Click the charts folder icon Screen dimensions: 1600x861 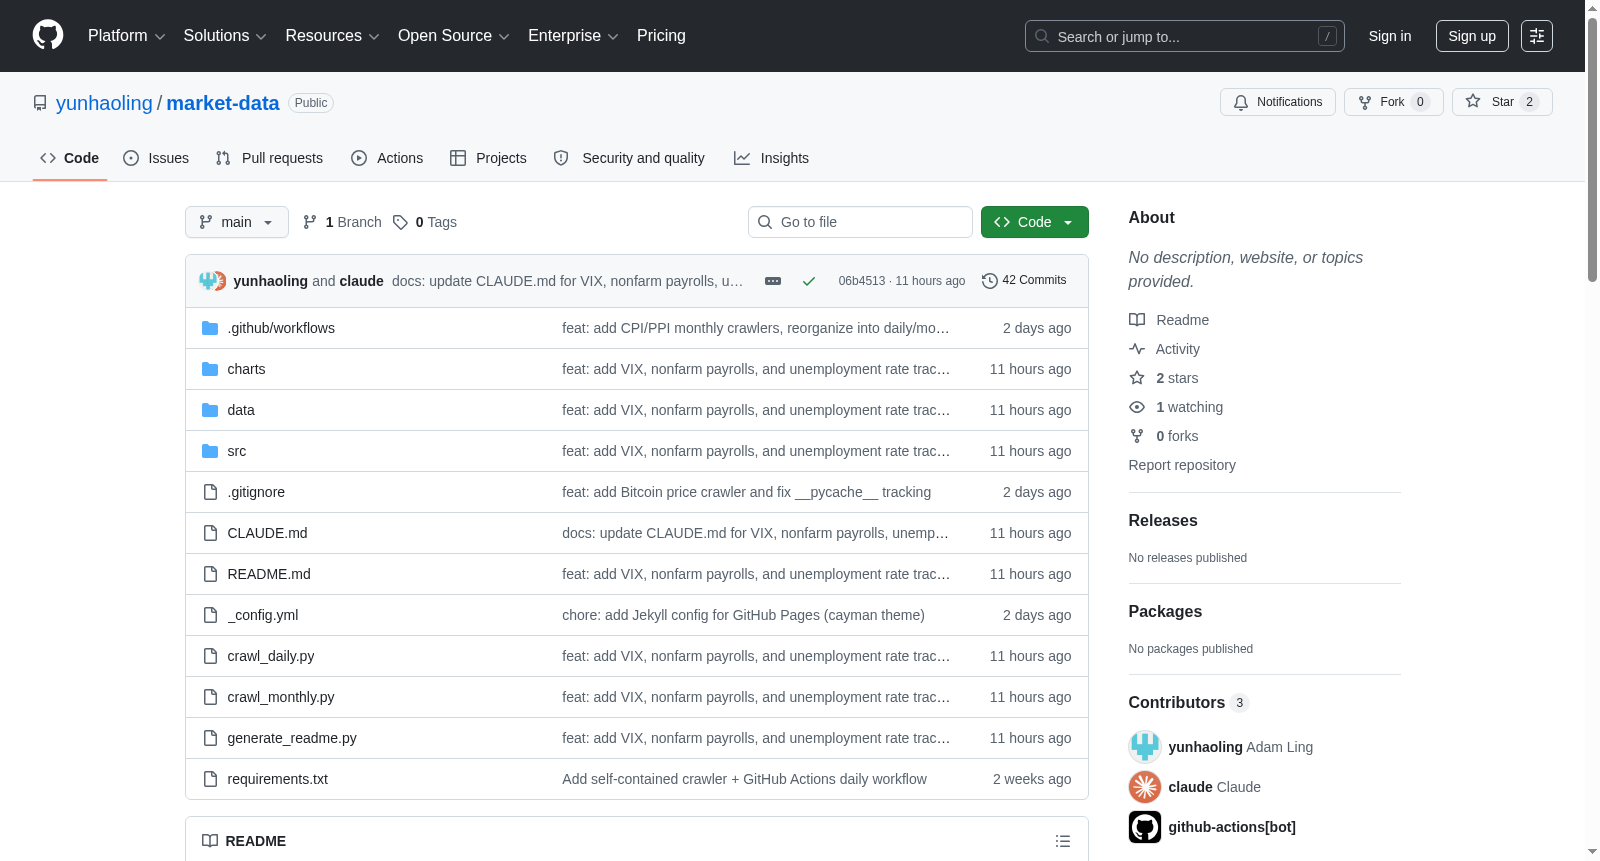(210, 369)
